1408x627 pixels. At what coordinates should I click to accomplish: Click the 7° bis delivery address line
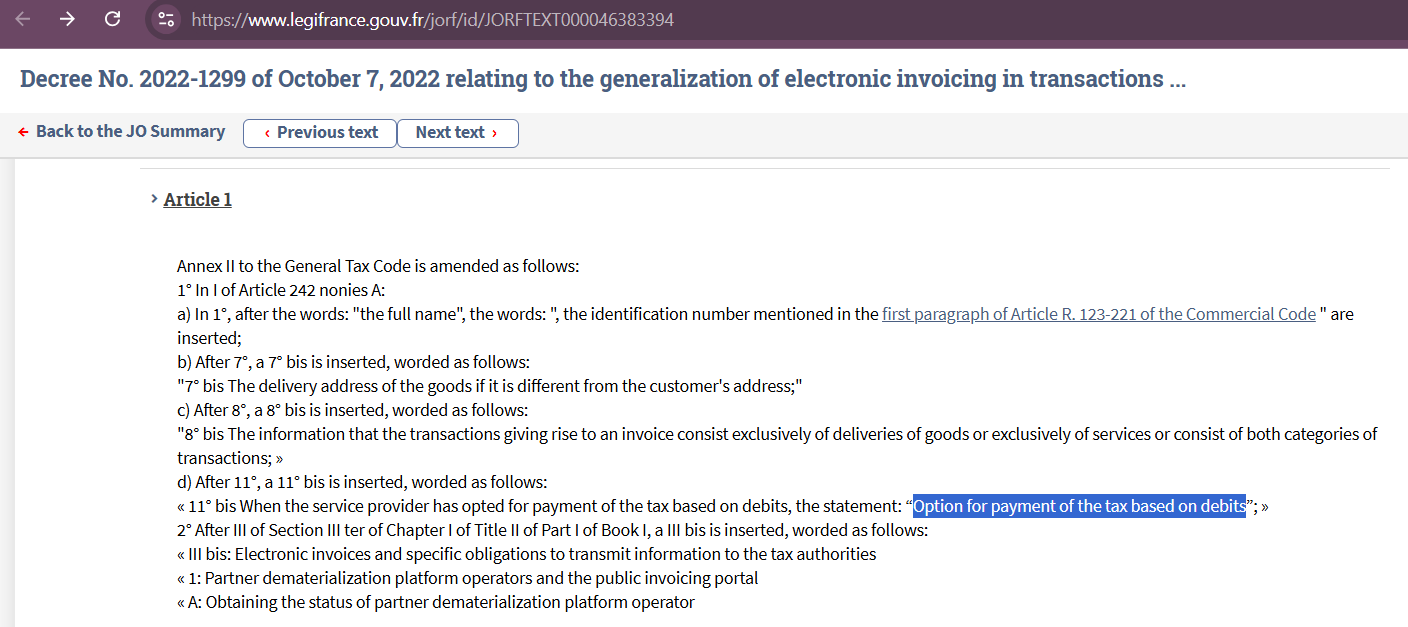pyautogui.click(x=490, y=386)
